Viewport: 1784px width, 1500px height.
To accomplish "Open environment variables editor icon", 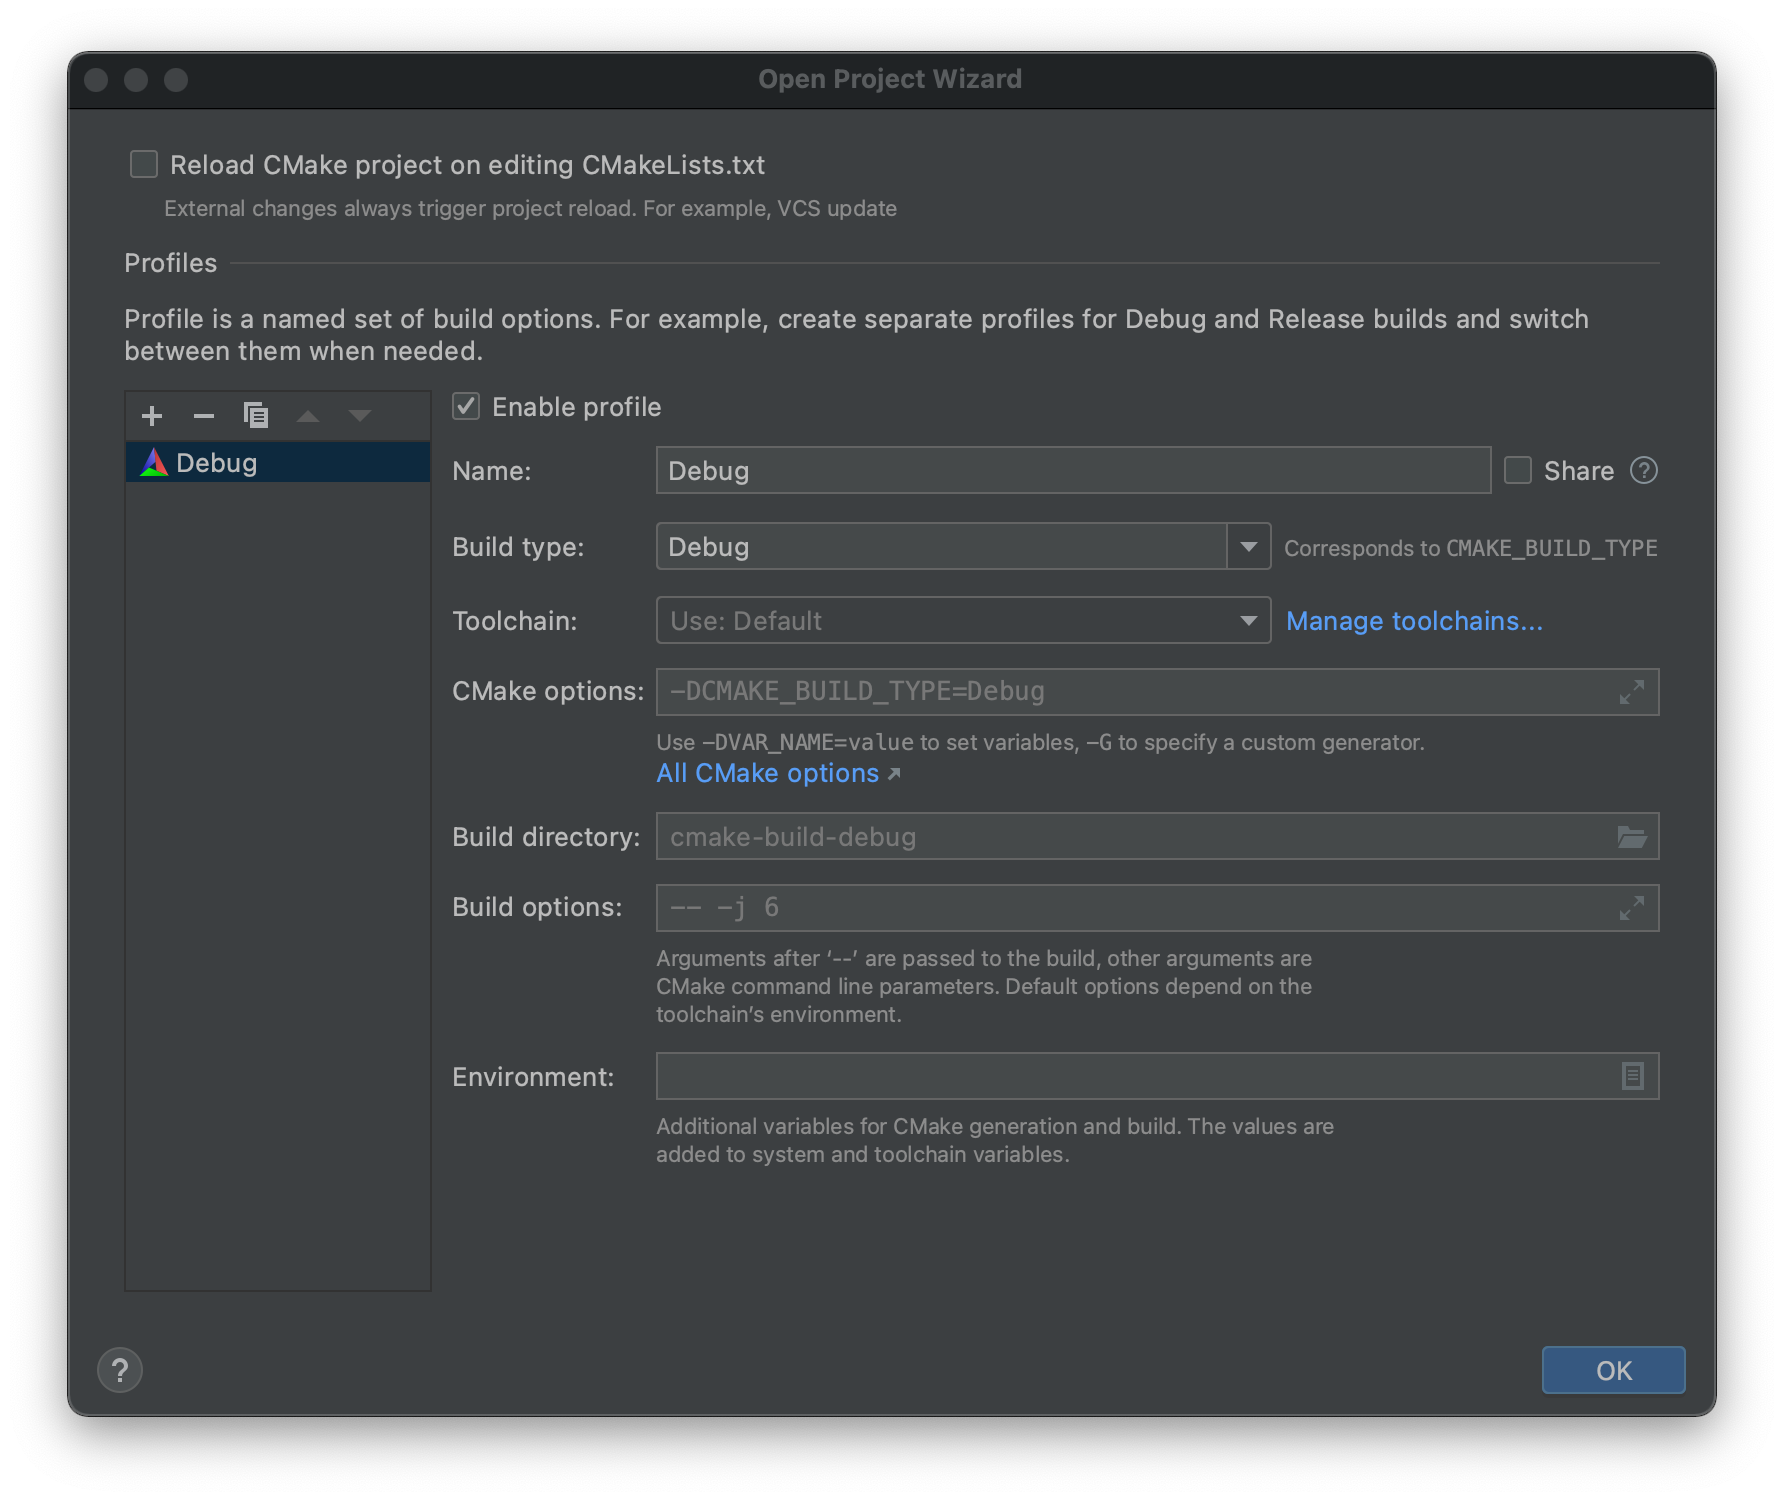I will click(x=1632, y=1076).
